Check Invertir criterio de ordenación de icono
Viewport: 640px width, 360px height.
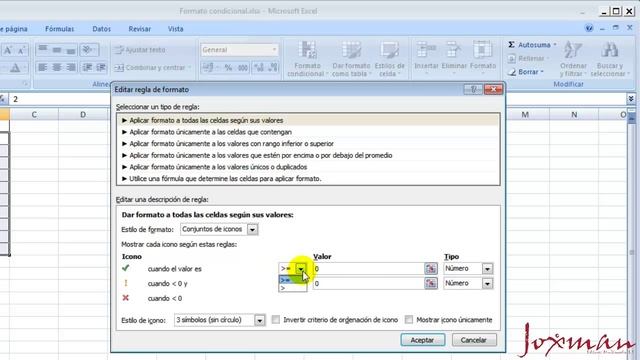pyautogui.click(x=276, y=320)
